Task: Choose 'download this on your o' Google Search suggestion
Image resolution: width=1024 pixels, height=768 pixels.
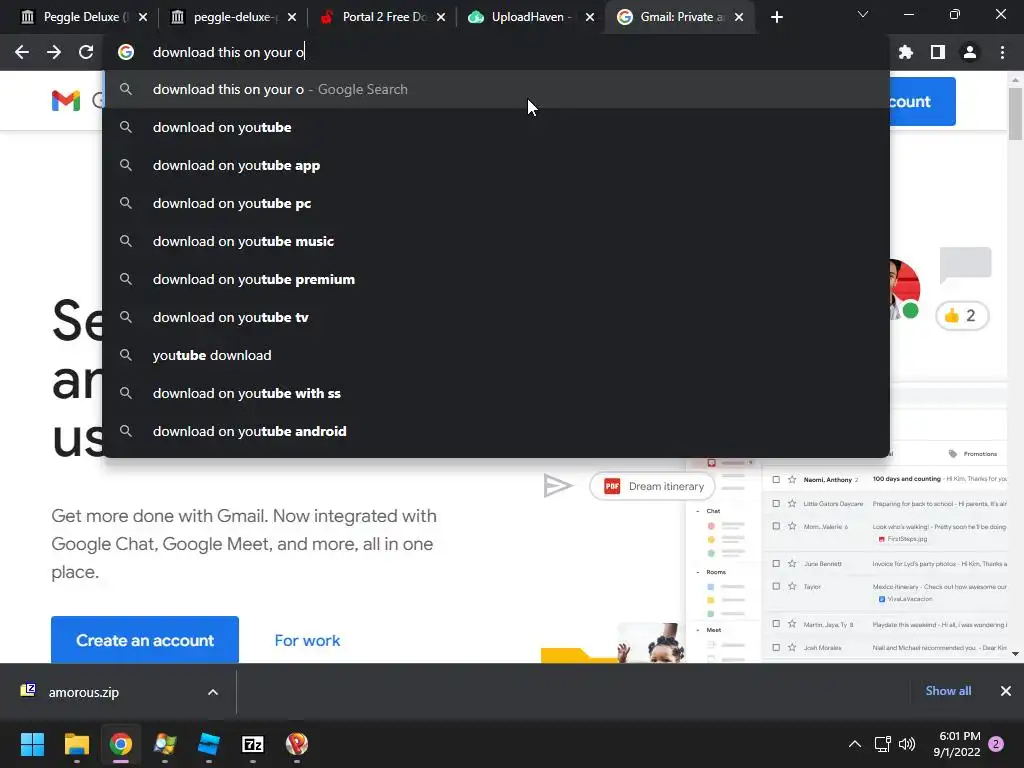Action: pyautogui.click(x=496, y=89)
